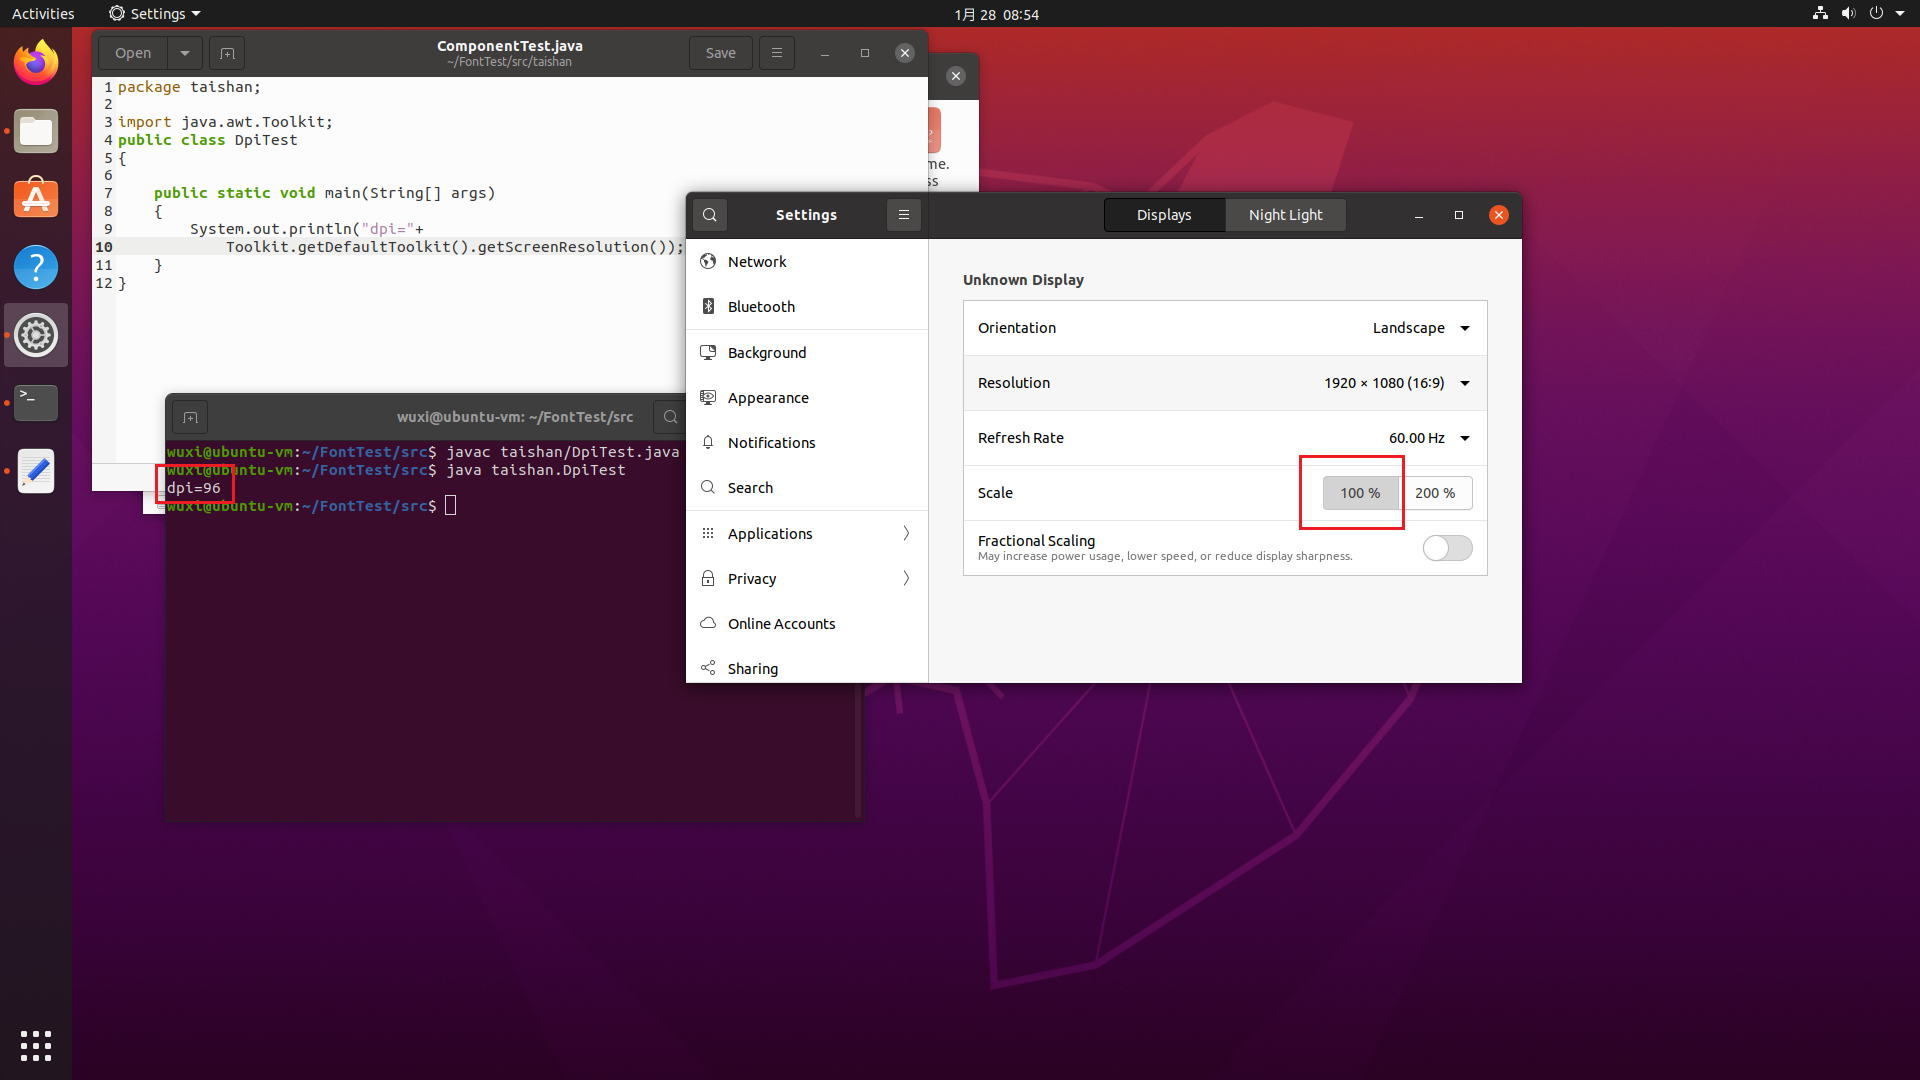Open the gedit hamburger menu
The height and width of the screenshot is (1080, 1920).
point(777,53)
